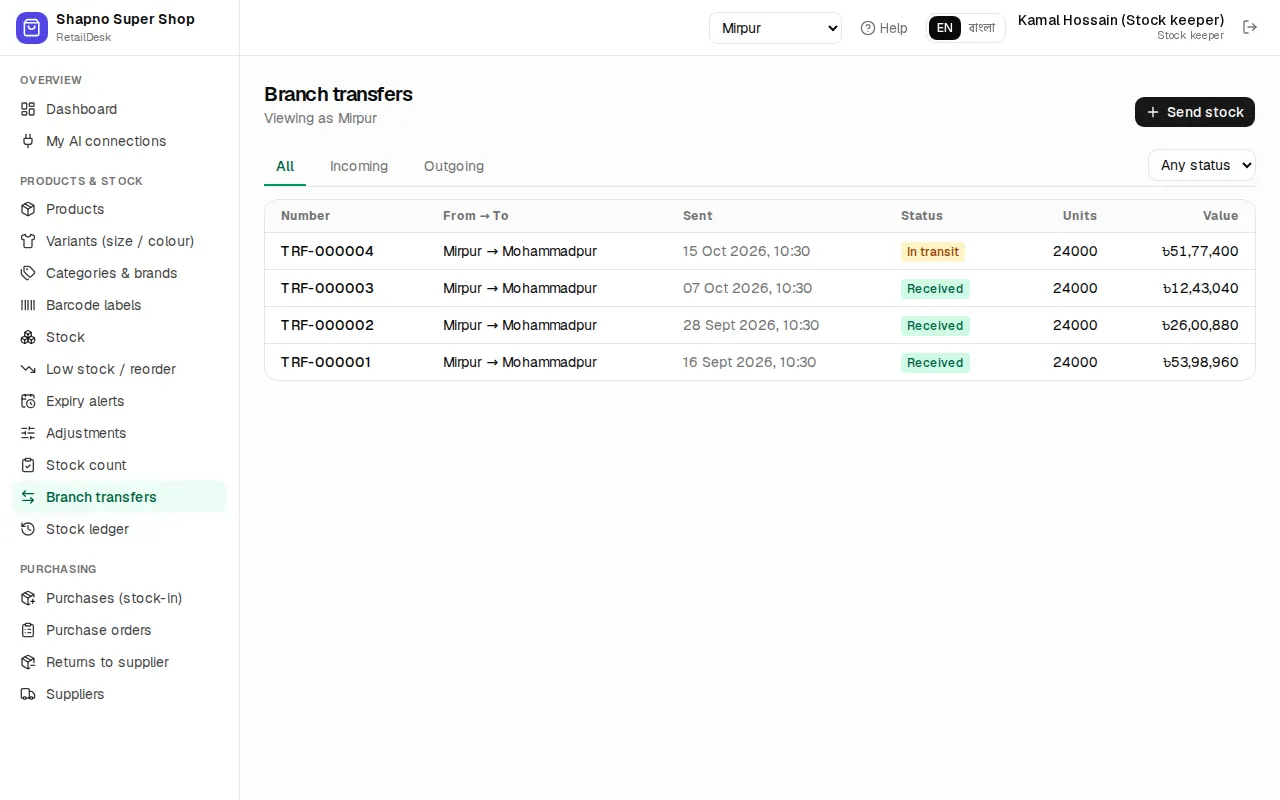
Task: Open Purchase orders page
Action: point(120,630)
